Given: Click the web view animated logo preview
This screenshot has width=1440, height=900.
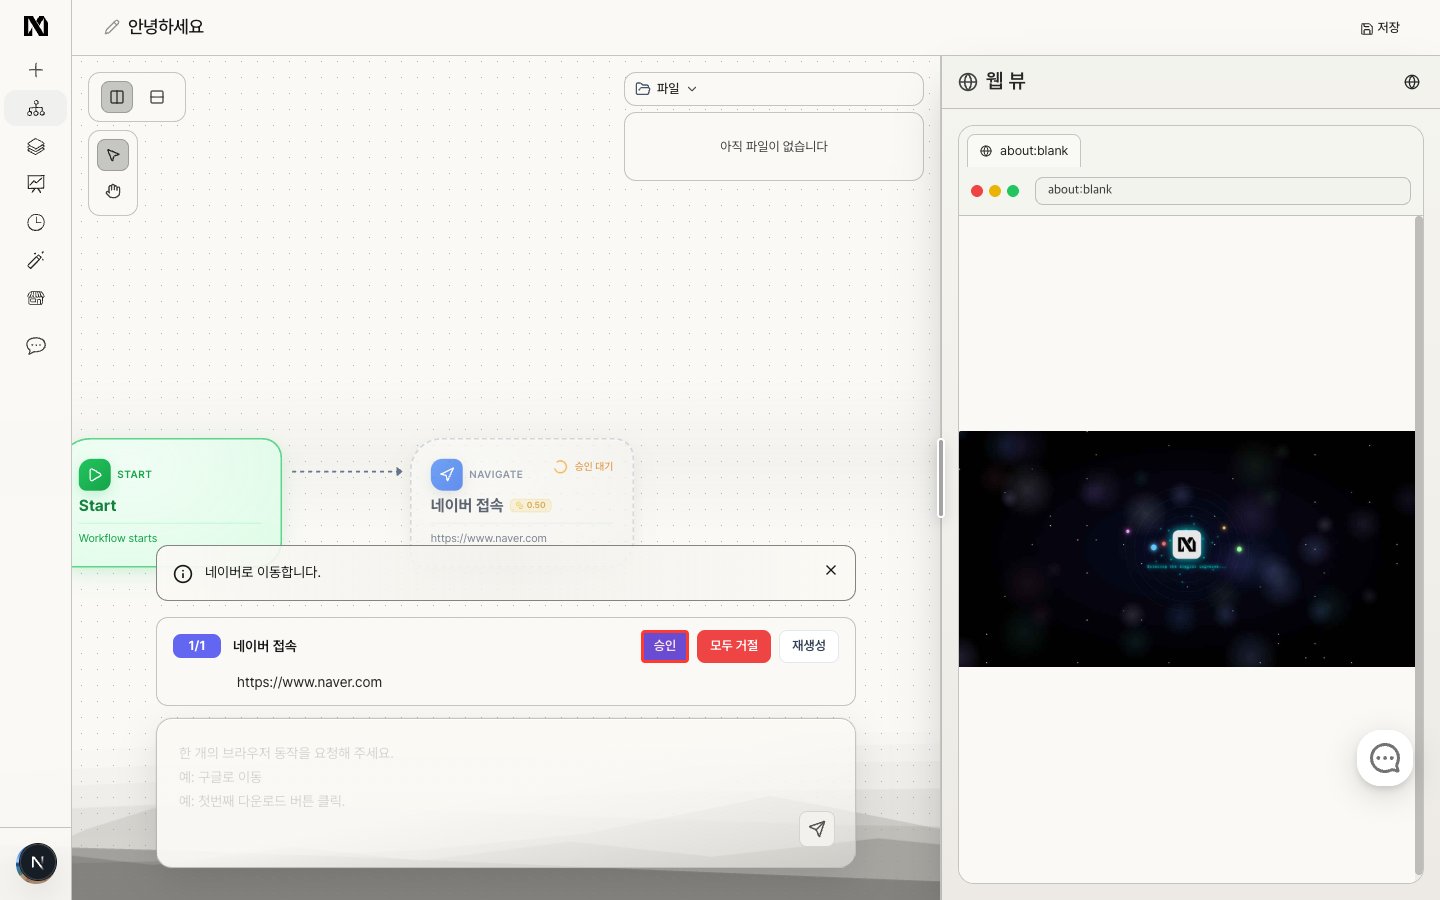Looking at the screenshot, I should pyautogui.click(x=1187, y=549).
